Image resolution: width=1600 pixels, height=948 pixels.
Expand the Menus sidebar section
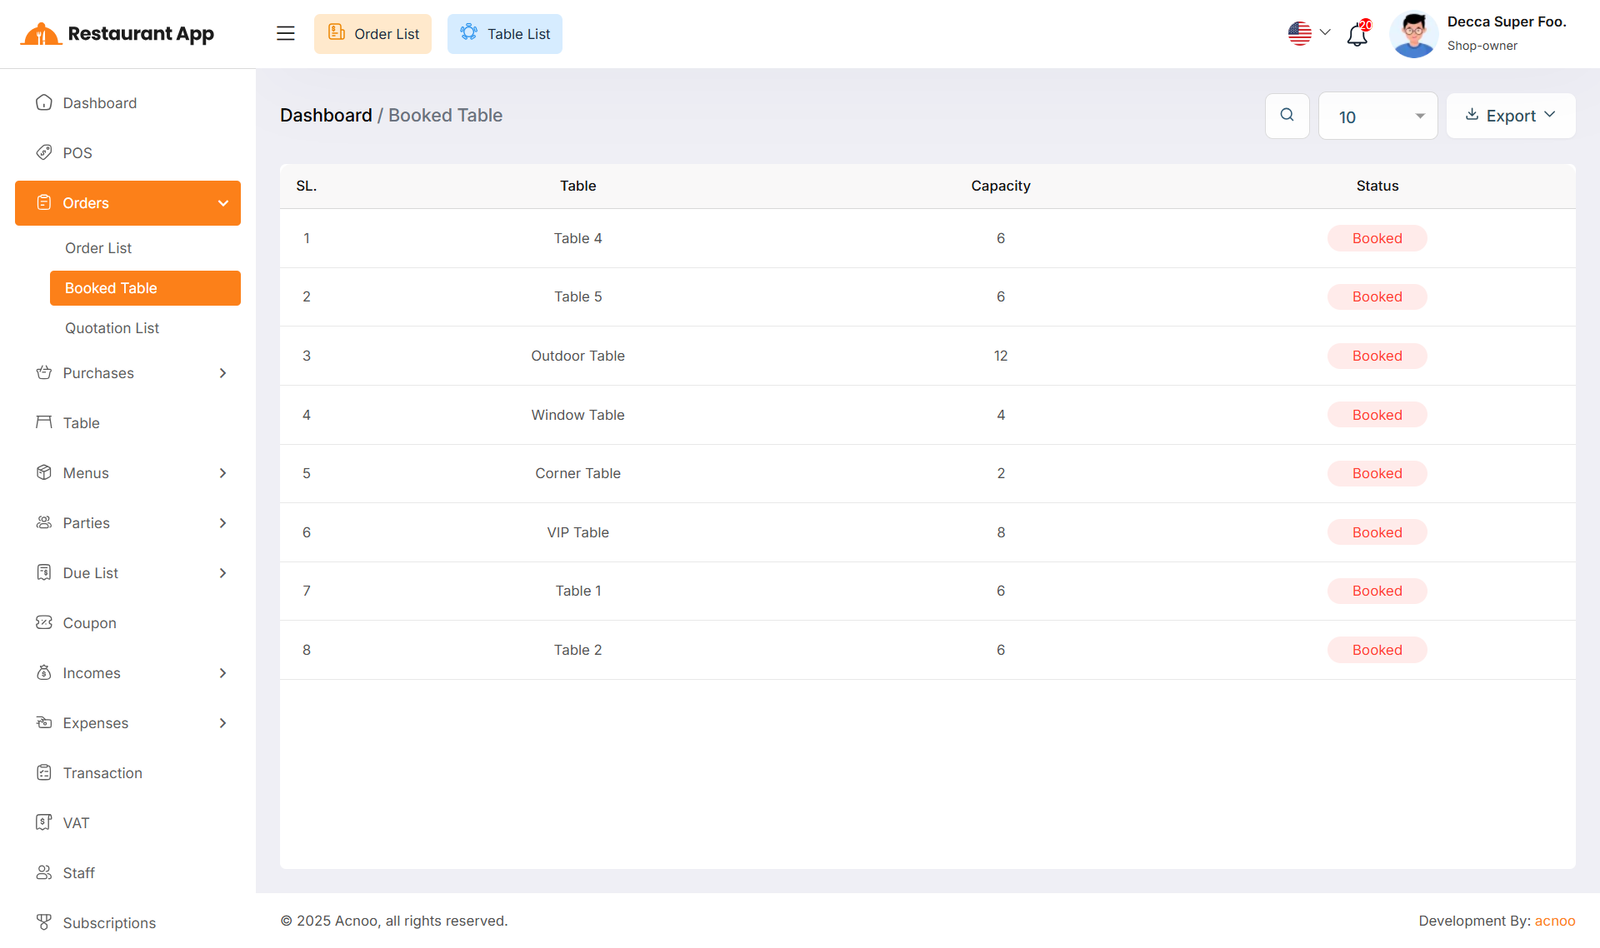tap(128, 473)
